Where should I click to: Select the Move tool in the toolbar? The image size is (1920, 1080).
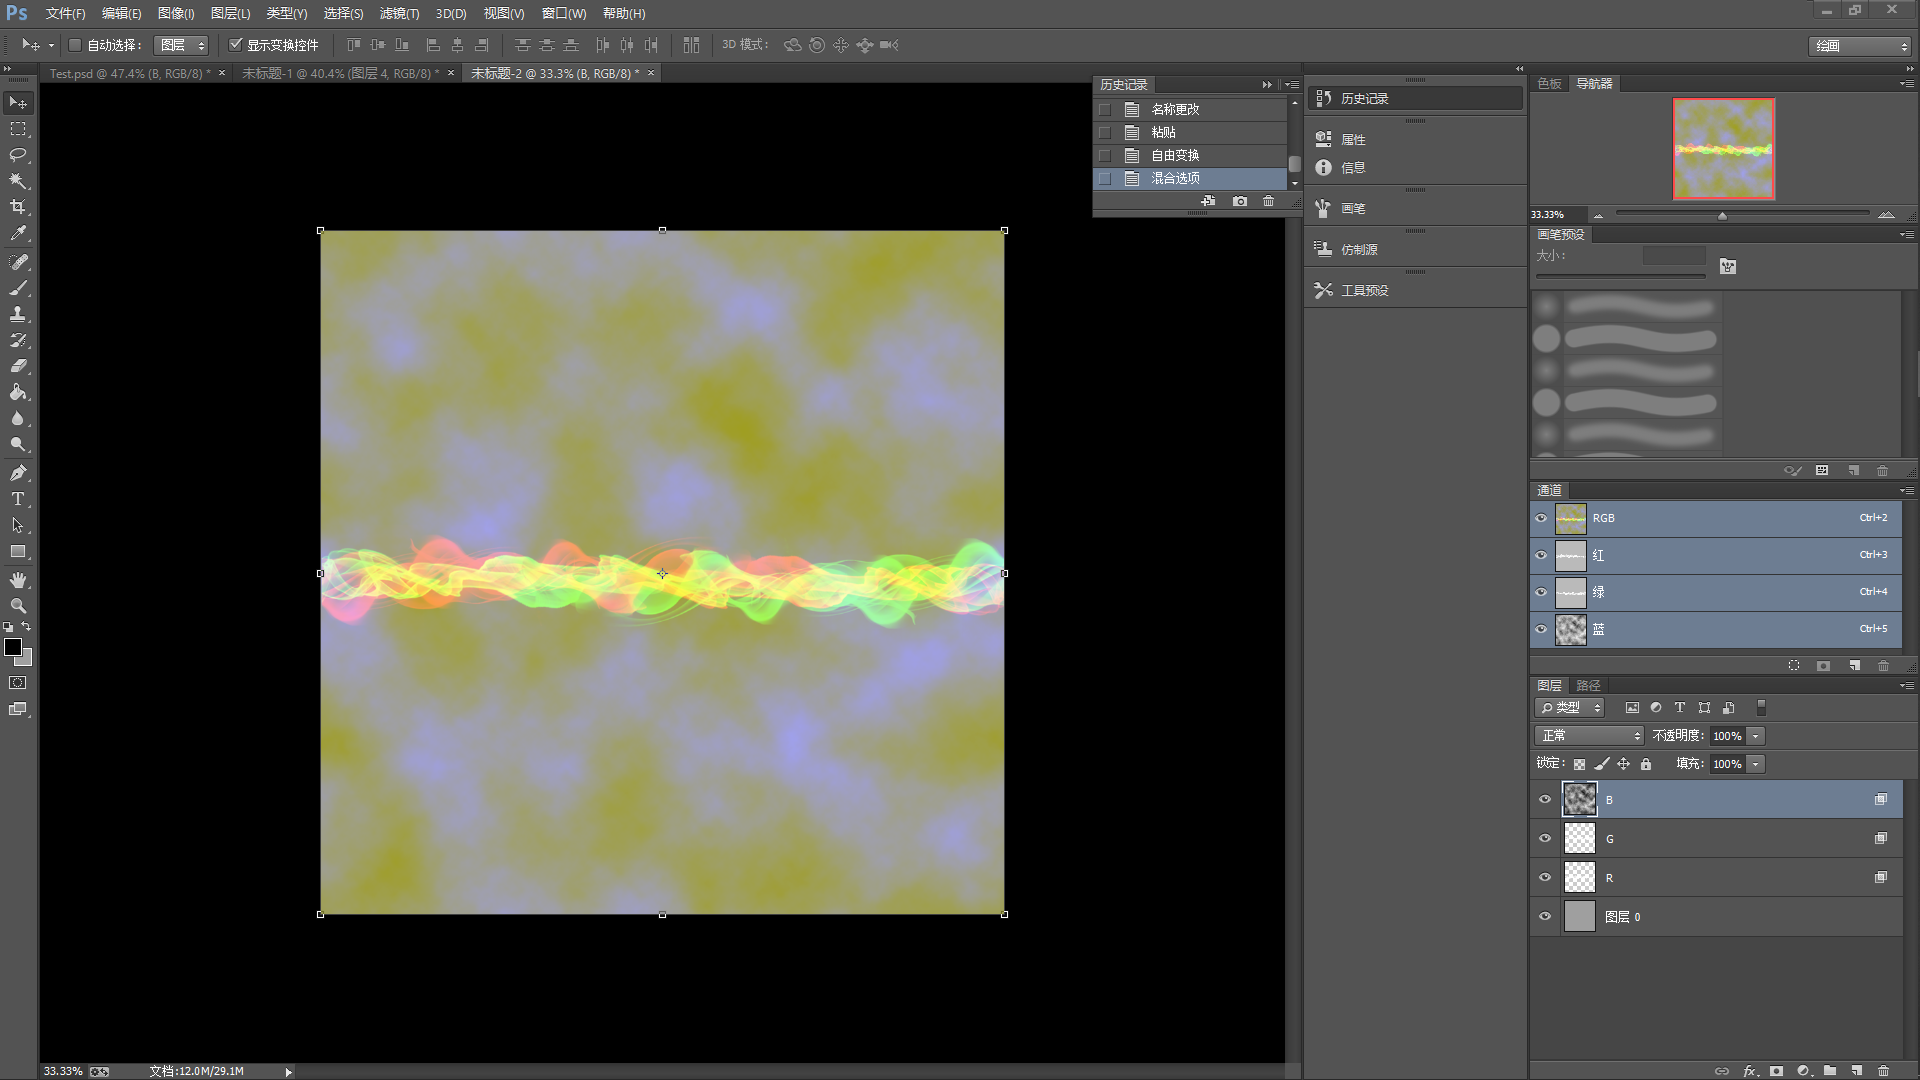point(18,102)
